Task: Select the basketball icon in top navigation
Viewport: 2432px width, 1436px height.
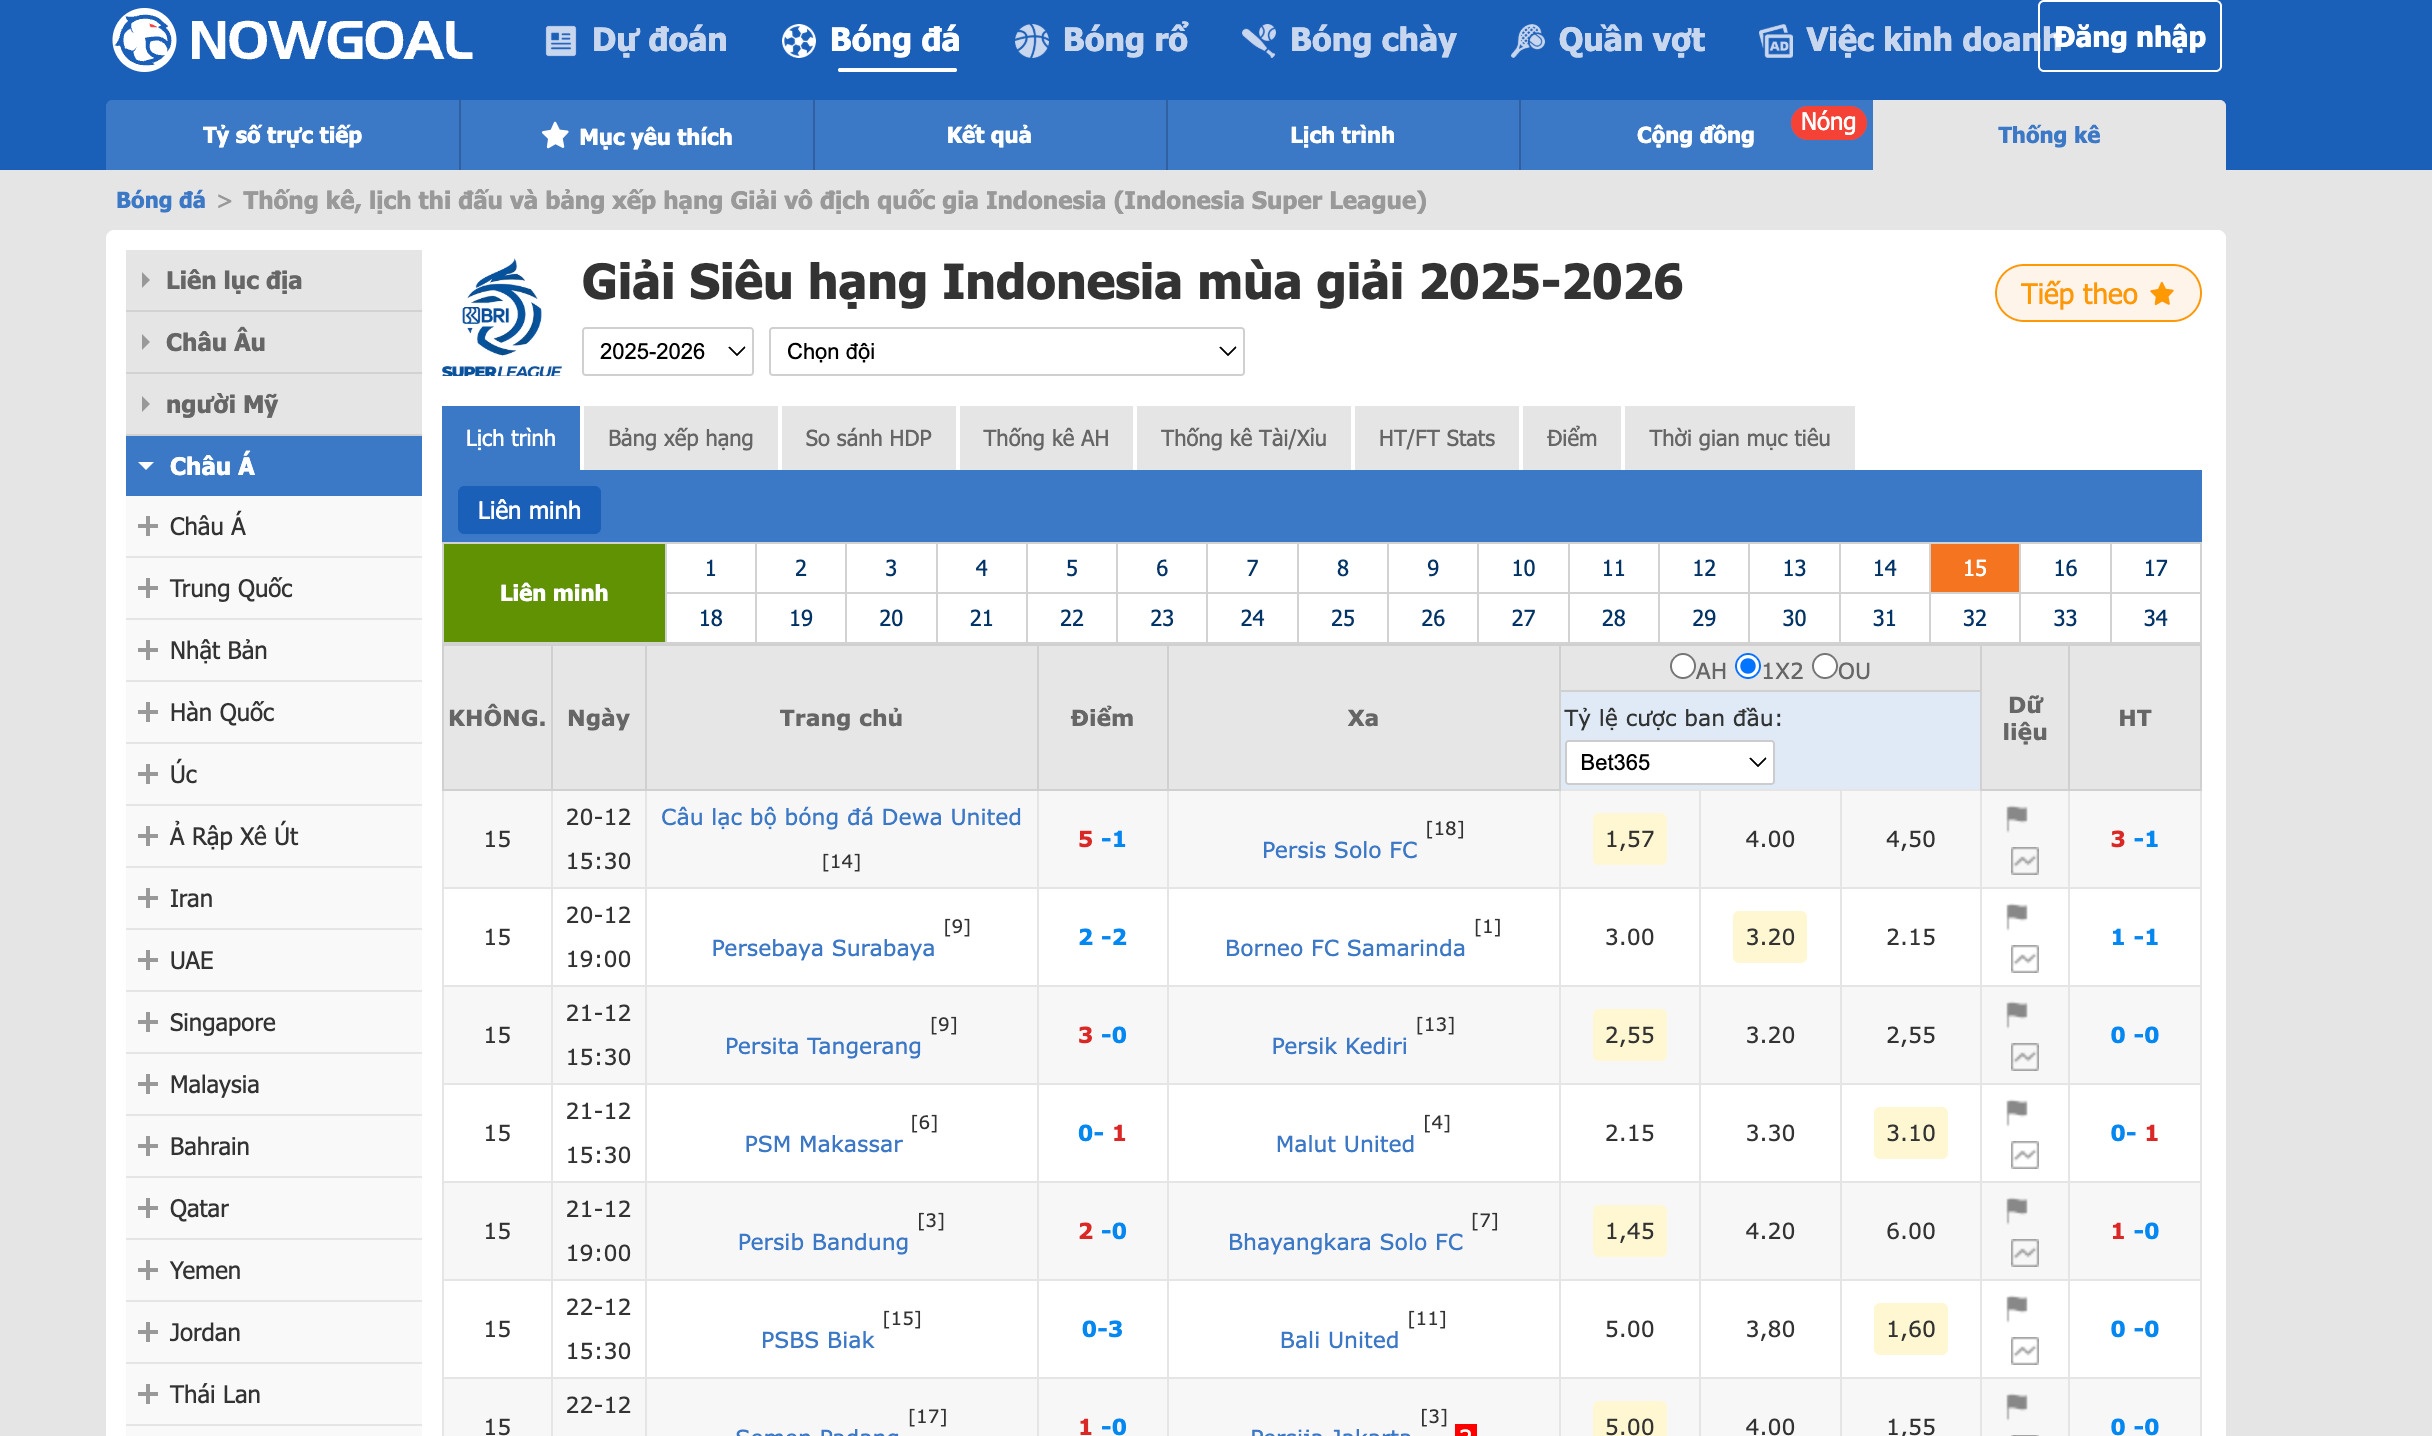Action: 1030,39
